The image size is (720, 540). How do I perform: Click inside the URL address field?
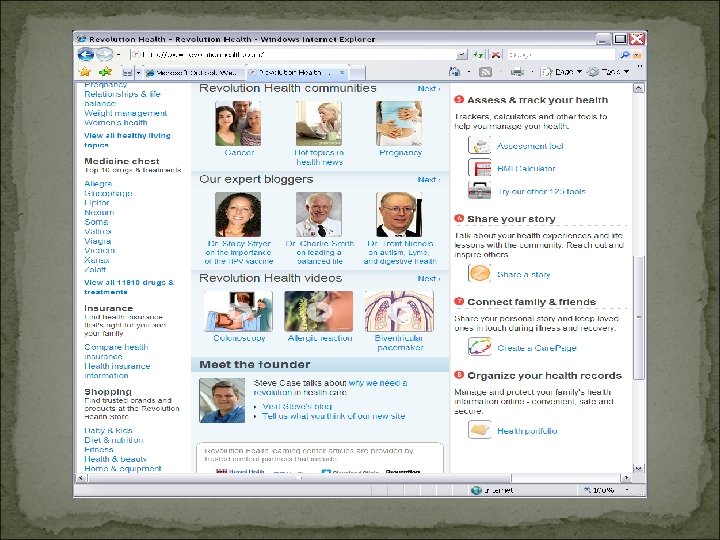coord(294,55)
